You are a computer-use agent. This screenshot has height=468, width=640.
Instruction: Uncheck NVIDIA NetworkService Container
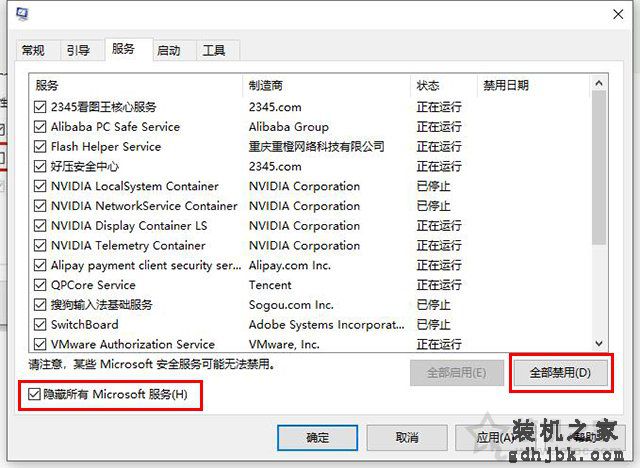pos(40,206)
